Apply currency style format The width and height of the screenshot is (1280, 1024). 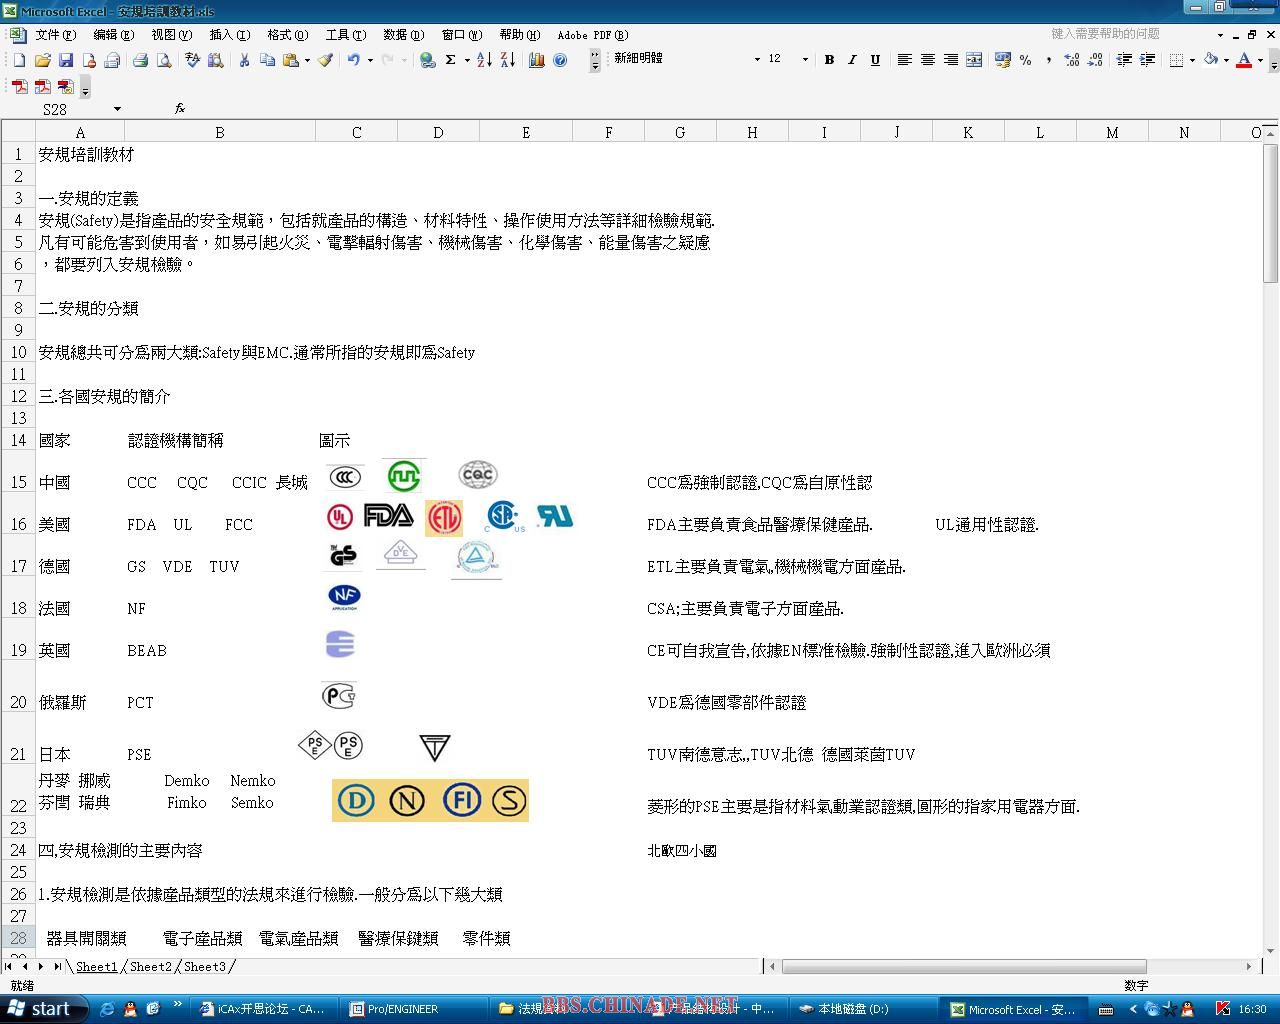[1003, 60]
